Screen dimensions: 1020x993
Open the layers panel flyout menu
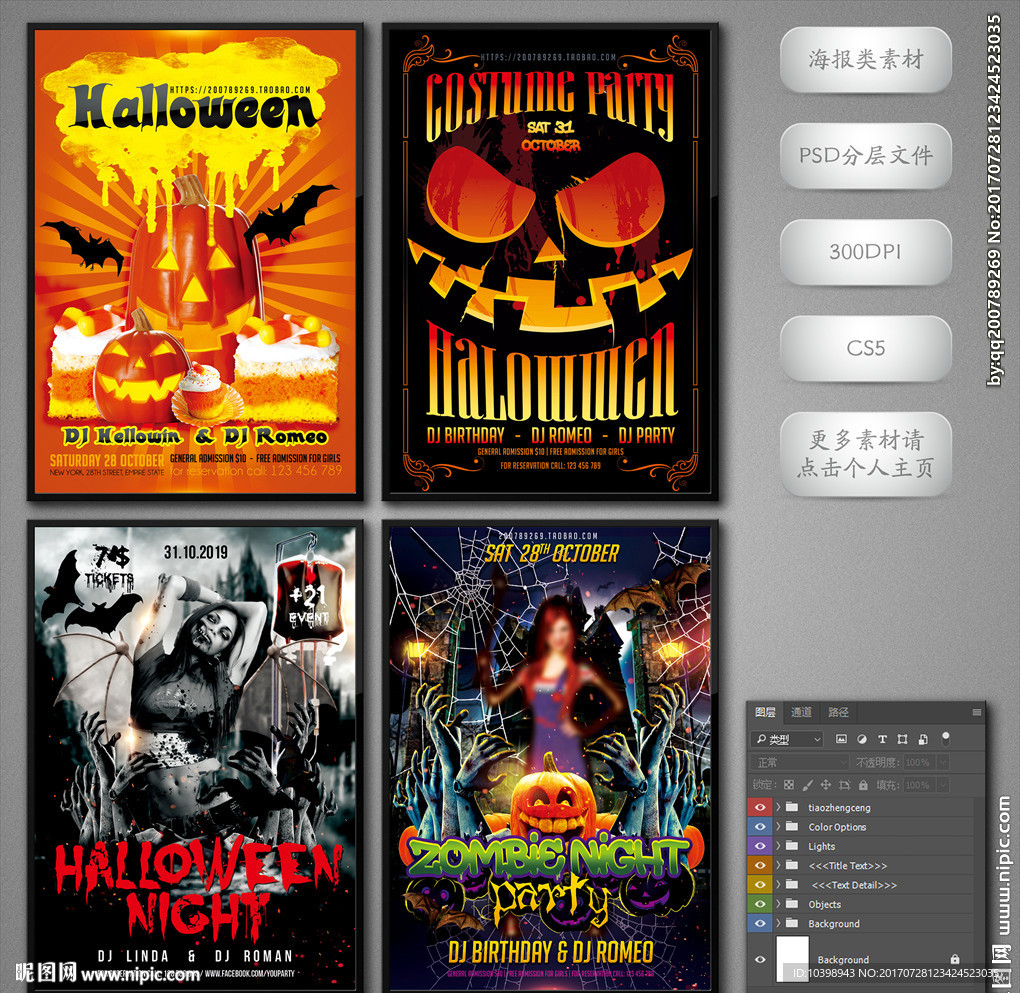(976, 713)
